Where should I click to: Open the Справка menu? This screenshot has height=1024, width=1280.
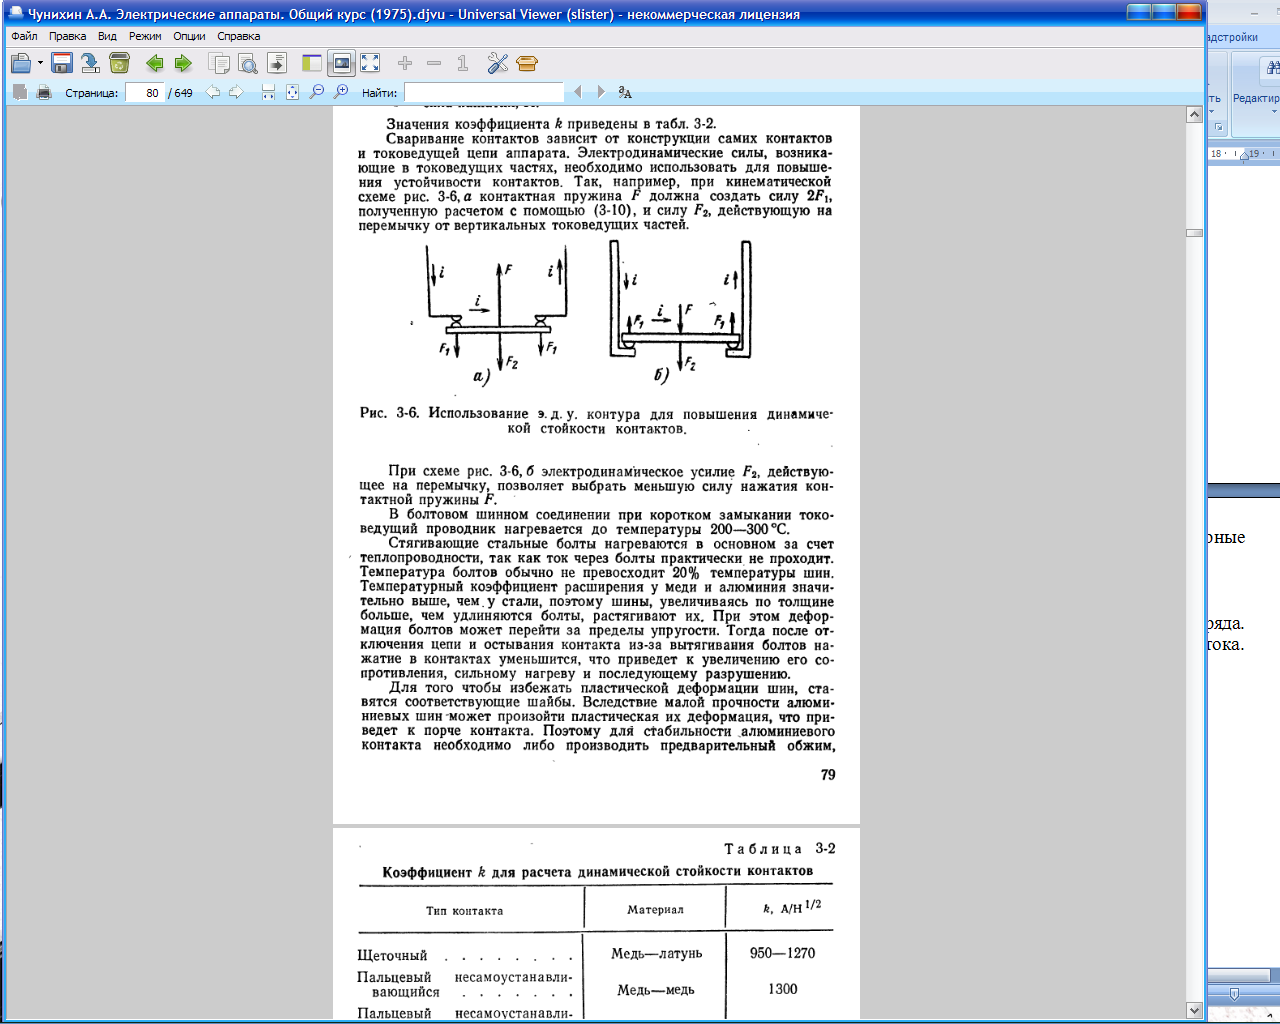(x=239, y=36)
